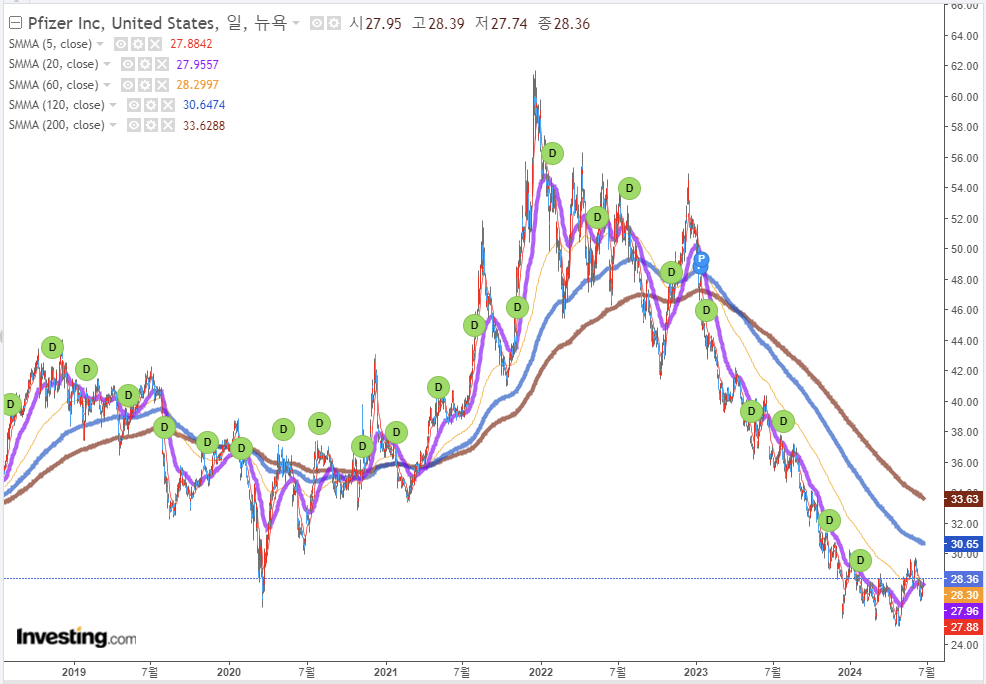Screen dimensions: 986x684
Task: Click the open price value 27.95
Action: [384, 24]
